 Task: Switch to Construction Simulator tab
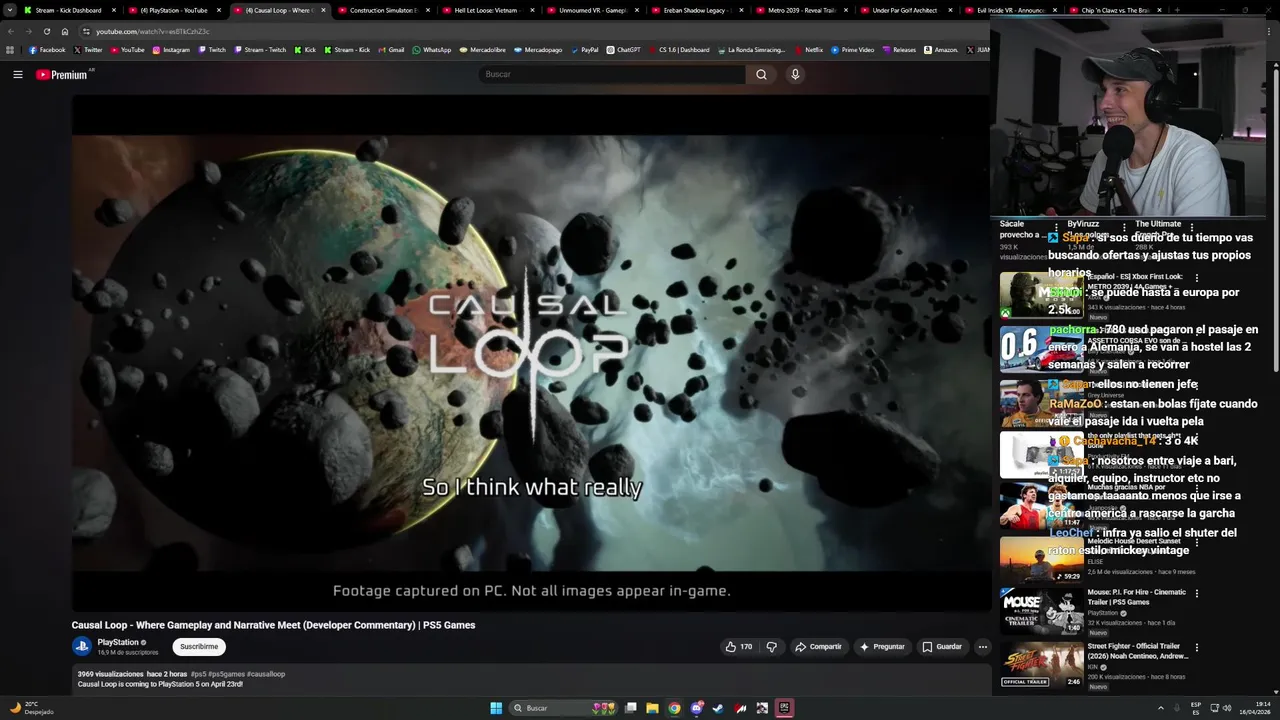(x=384, y=10)
